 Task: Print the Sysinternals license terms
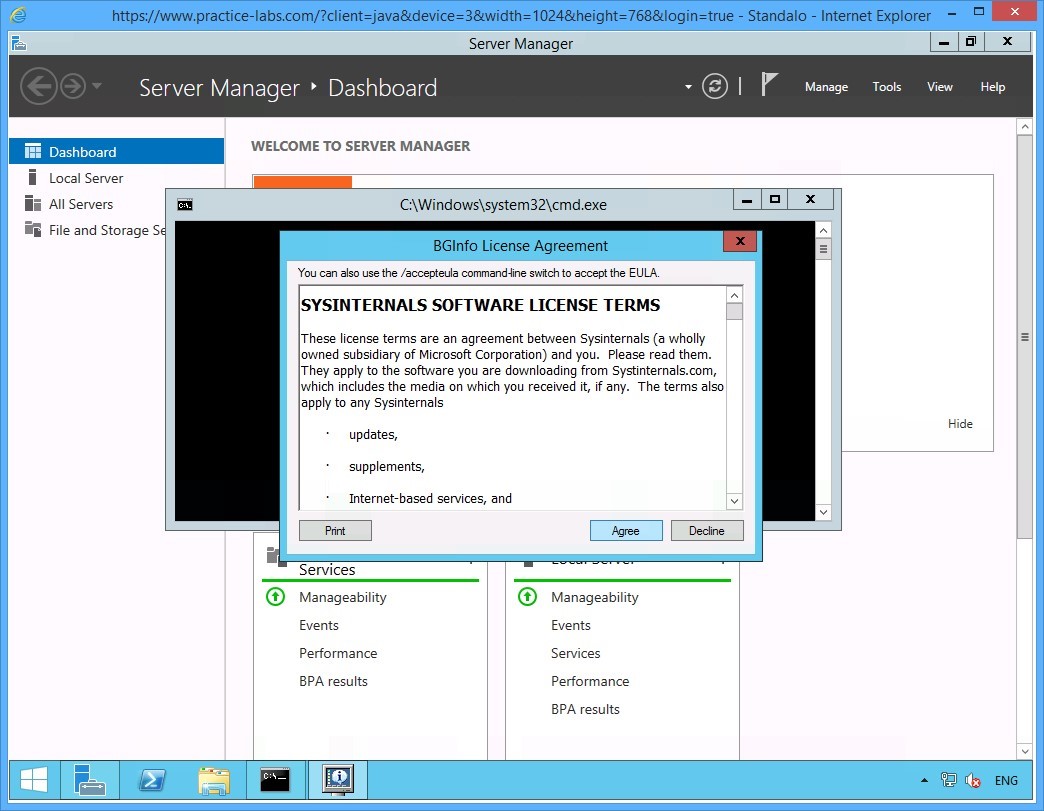[x=335, y=531]
